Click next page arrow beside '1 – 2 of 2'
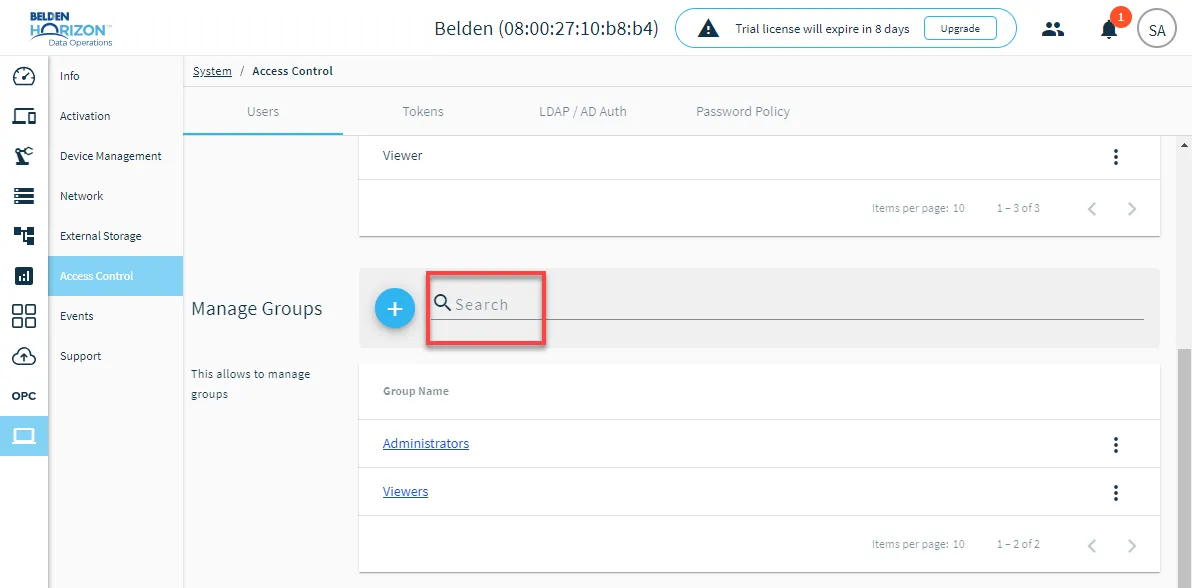Screen dimensions: 1192x588 click(1132, 545)
